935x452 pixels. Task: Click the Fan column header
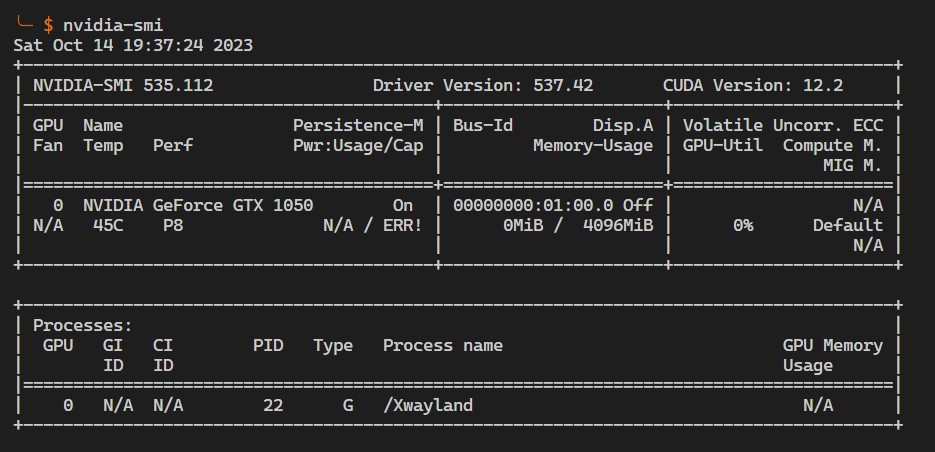pyautogui.click(x=48, y=145)
